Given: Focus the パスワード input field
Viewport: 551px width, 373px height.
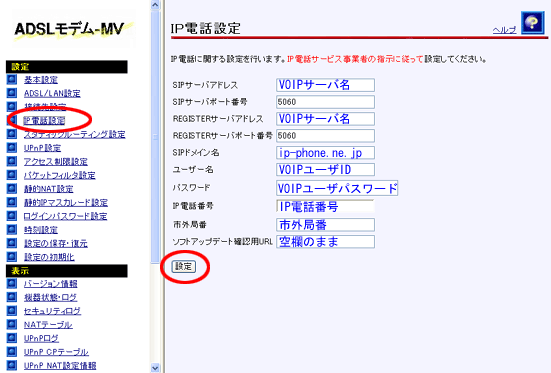Looking at the screenshot, I should coord(337,188).
